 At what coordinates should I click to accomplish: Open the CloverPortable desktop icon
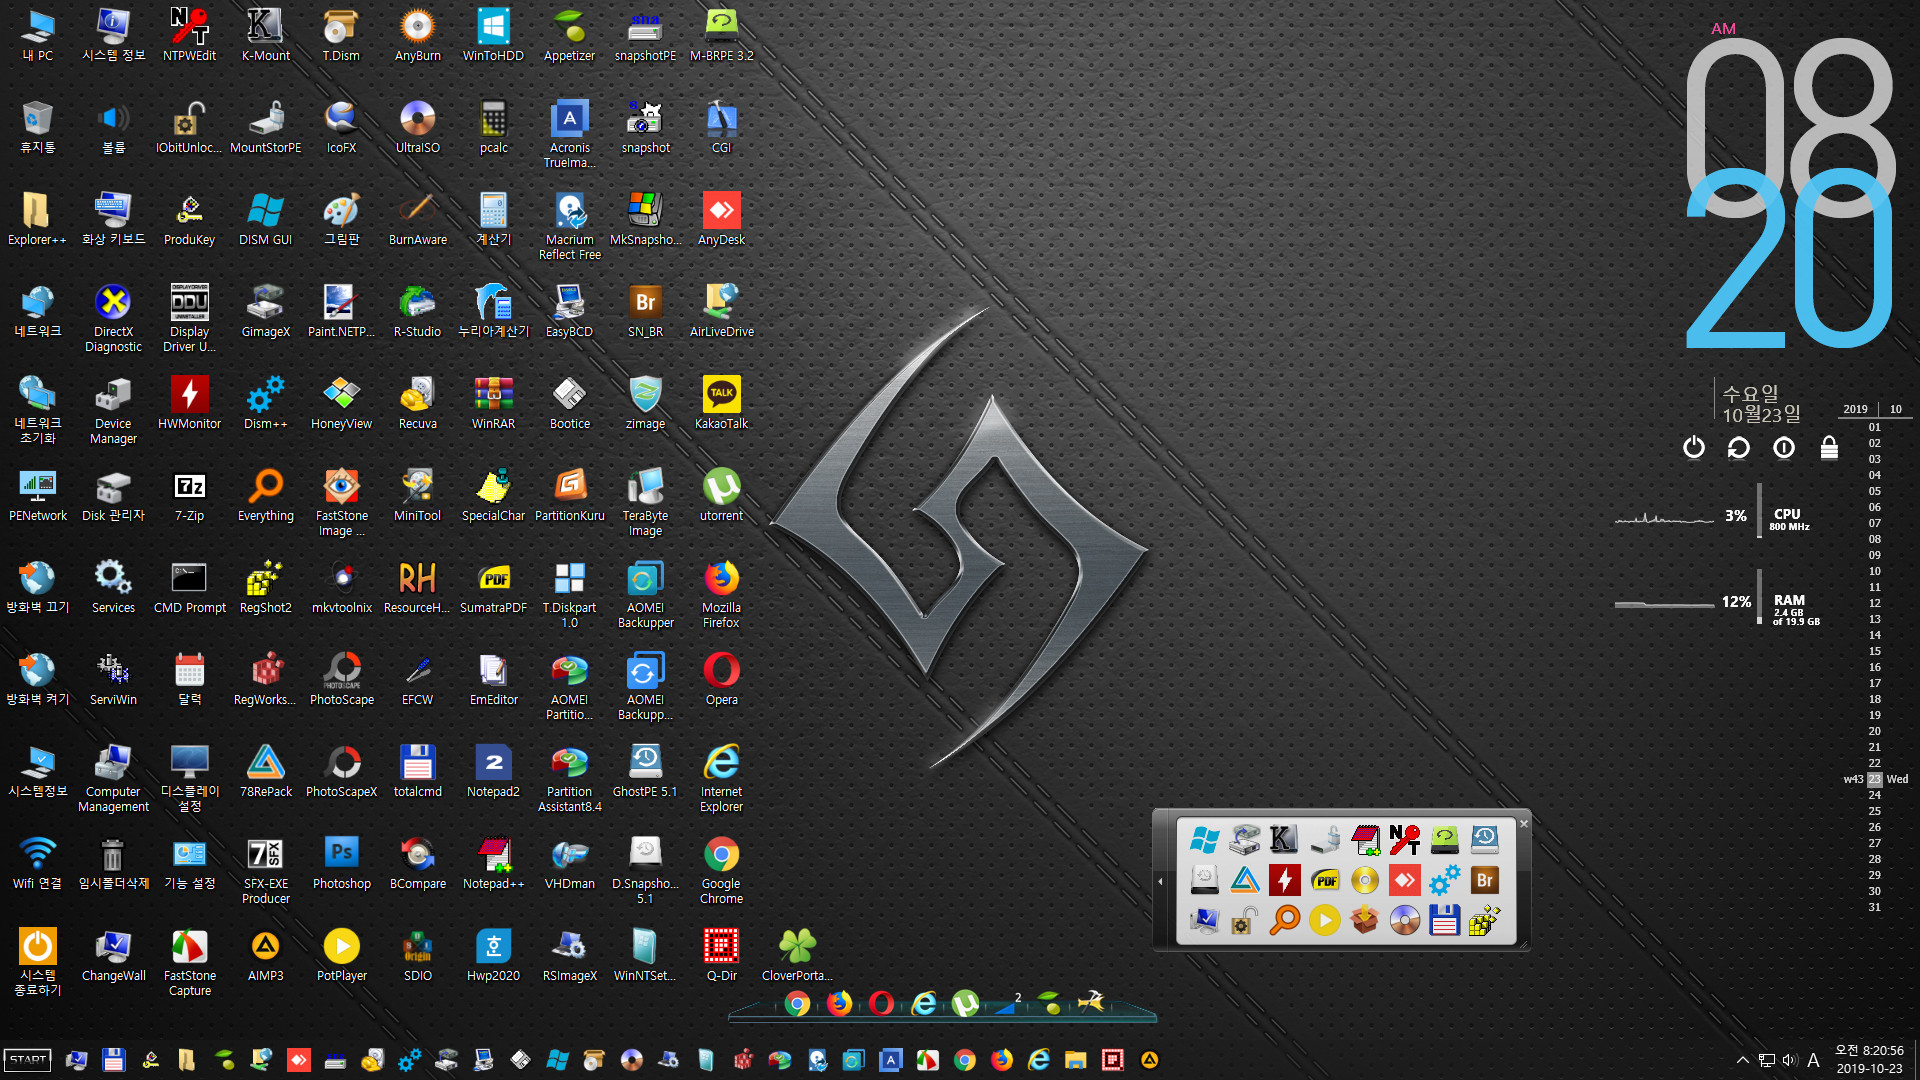coord(797,955)
